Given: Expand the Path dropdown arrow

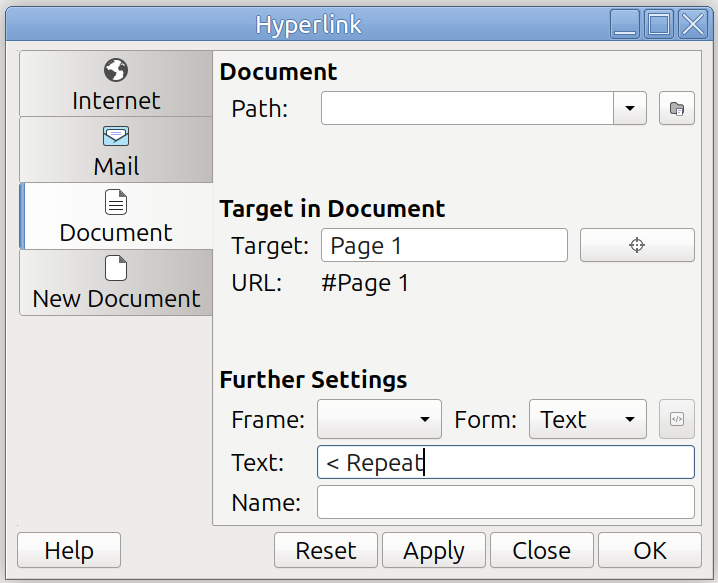Looking at the screenshot, I should click(x=630, y=108).
